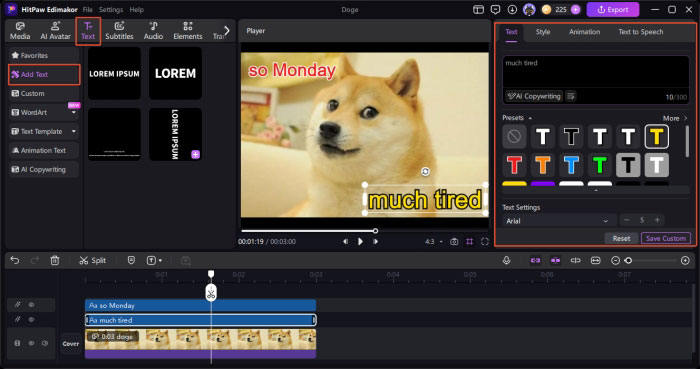
Task: Add a marker with the timeline marker icon
Action: point(131,260)
